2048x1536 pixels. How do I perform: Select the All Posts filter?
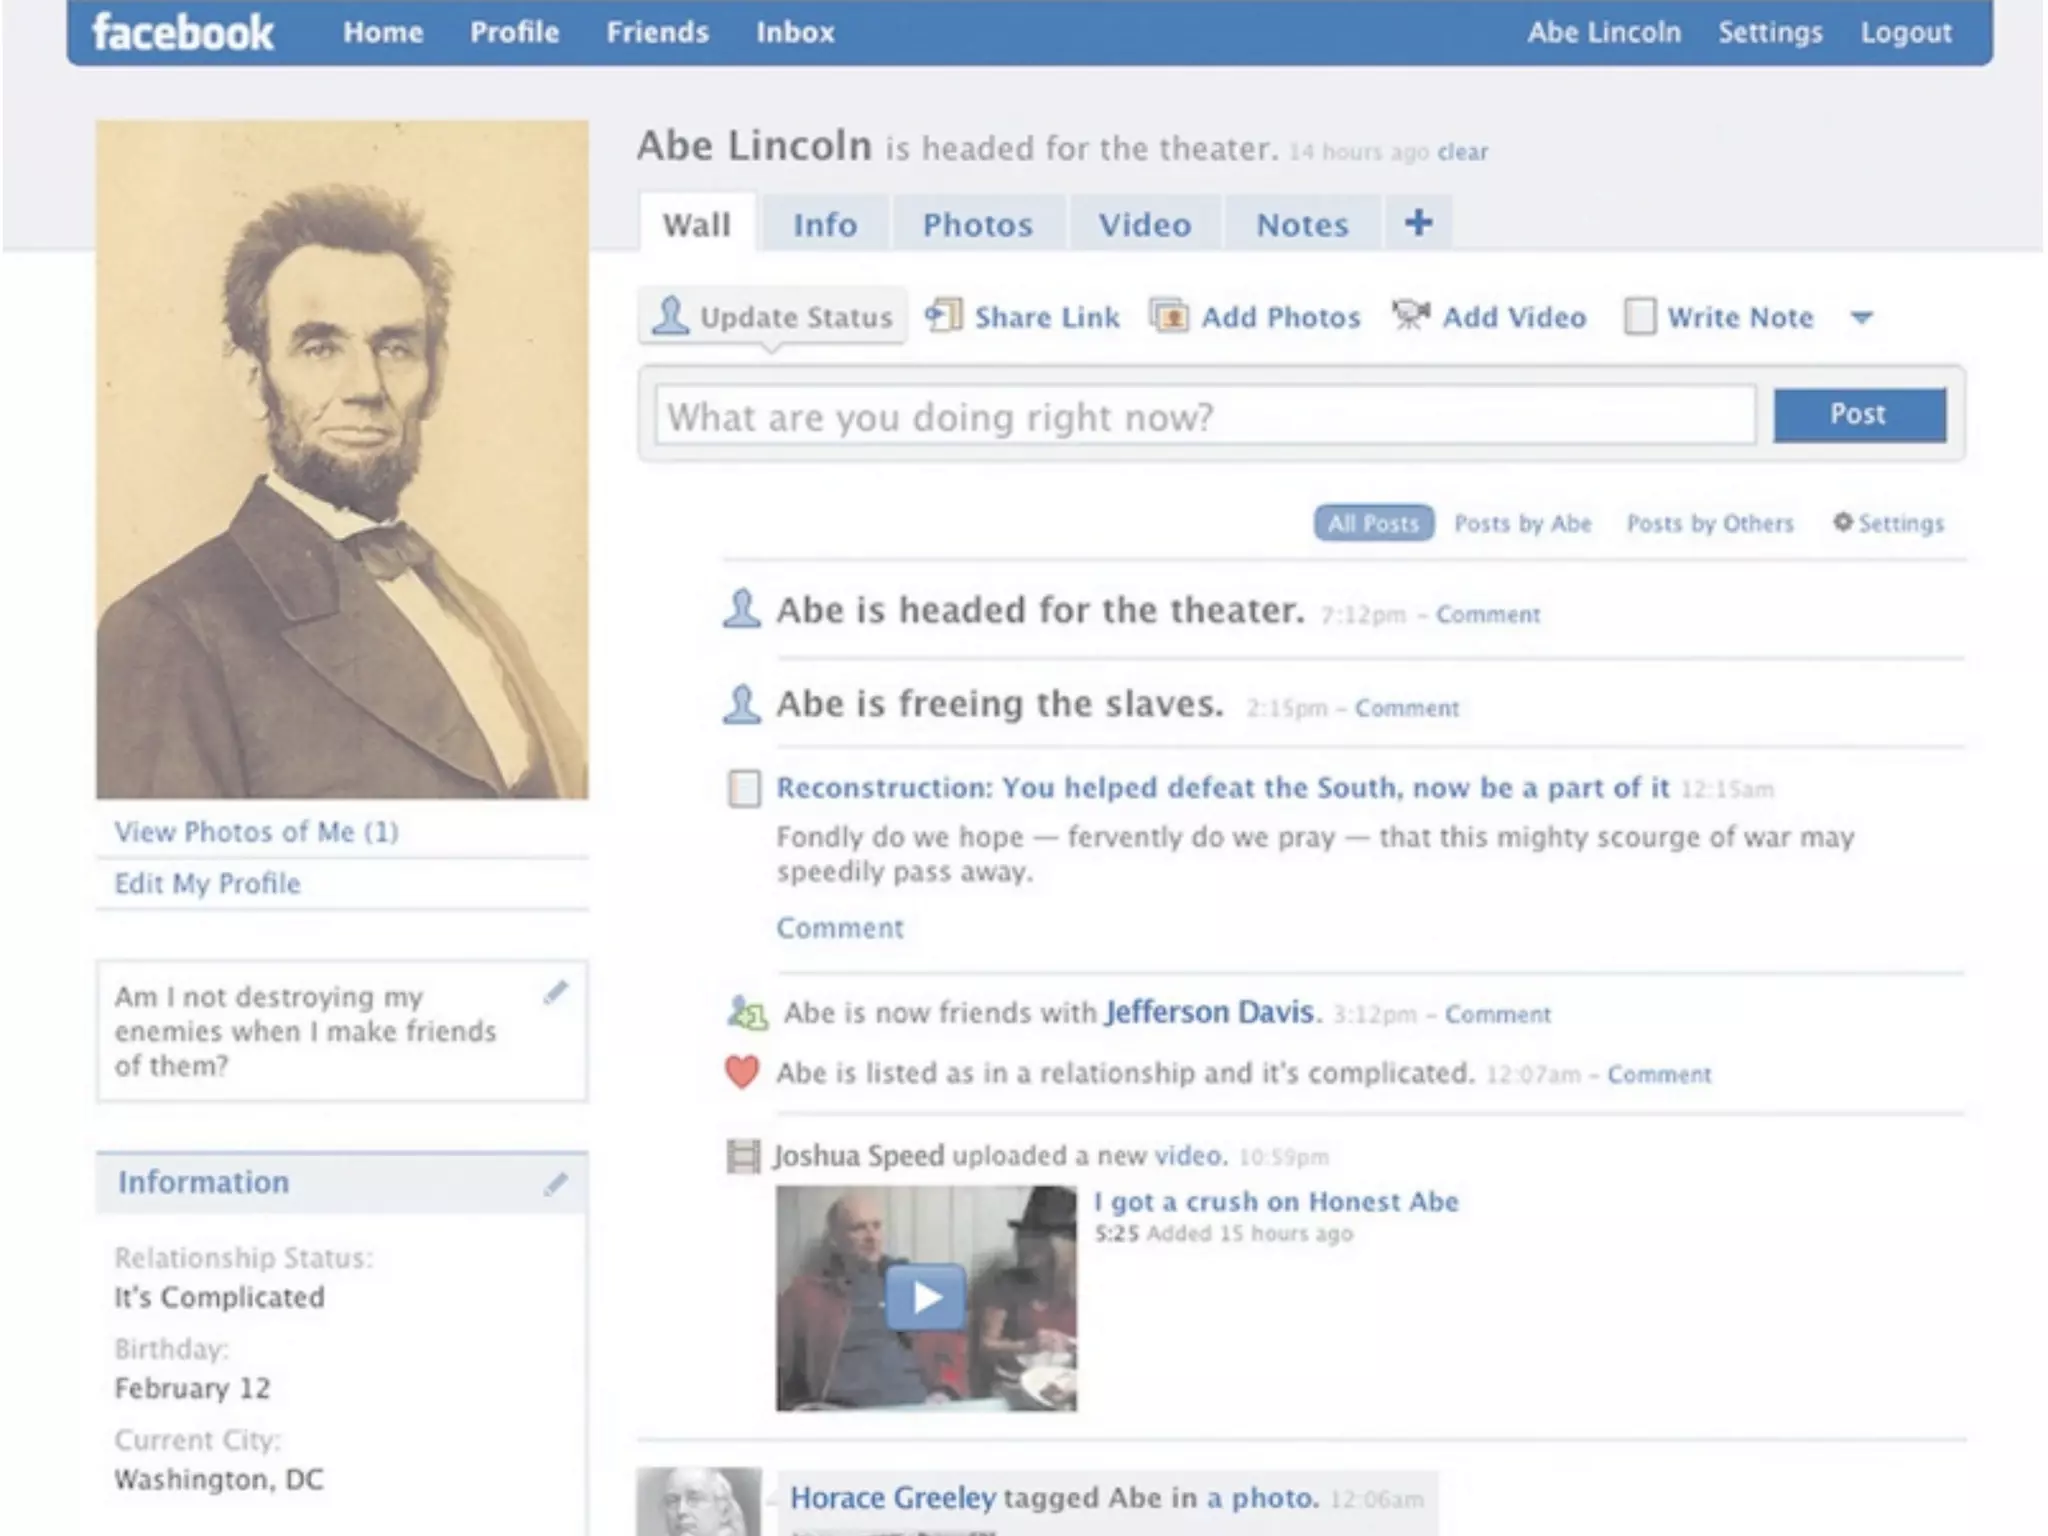[1373, 523]
